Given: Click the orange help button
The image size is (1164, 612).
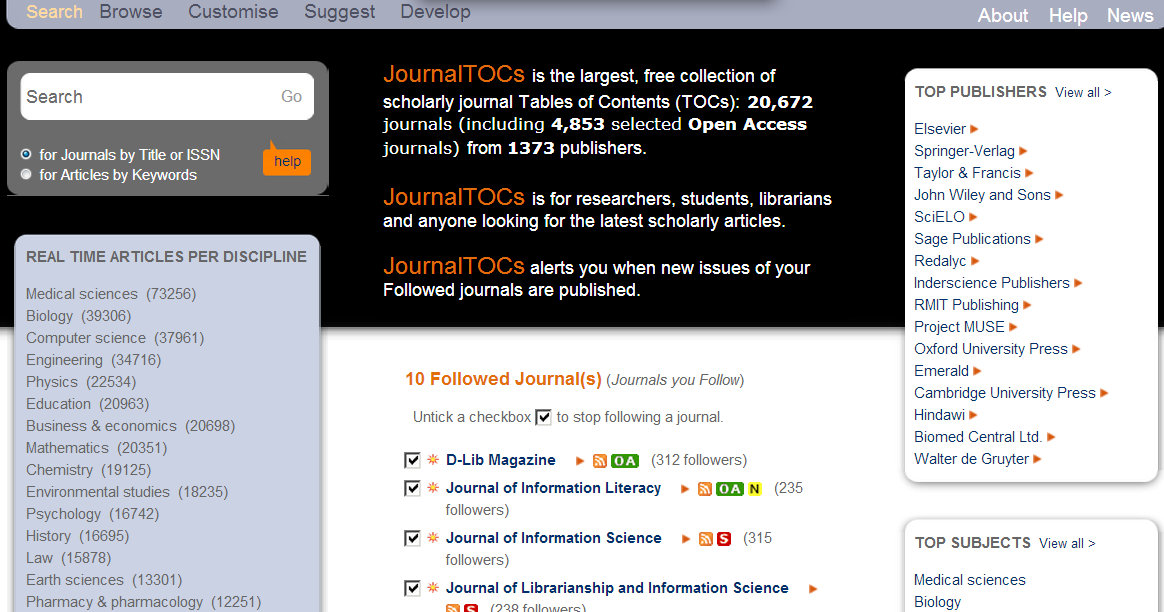Looking at the screenshot, I should tap(287, 161).
